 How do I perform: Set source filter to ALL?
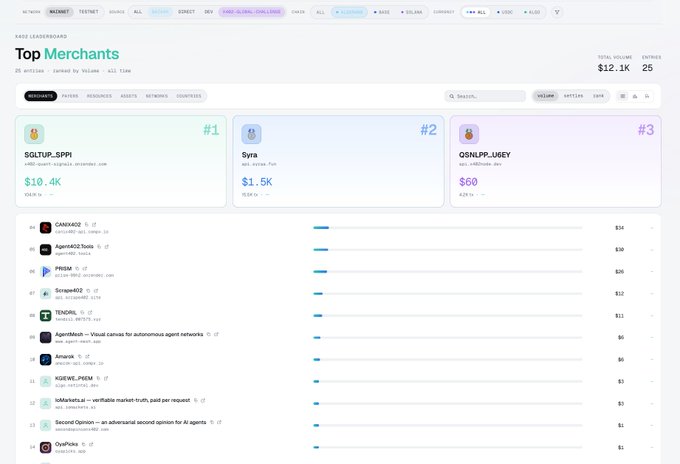coord(138,12)
